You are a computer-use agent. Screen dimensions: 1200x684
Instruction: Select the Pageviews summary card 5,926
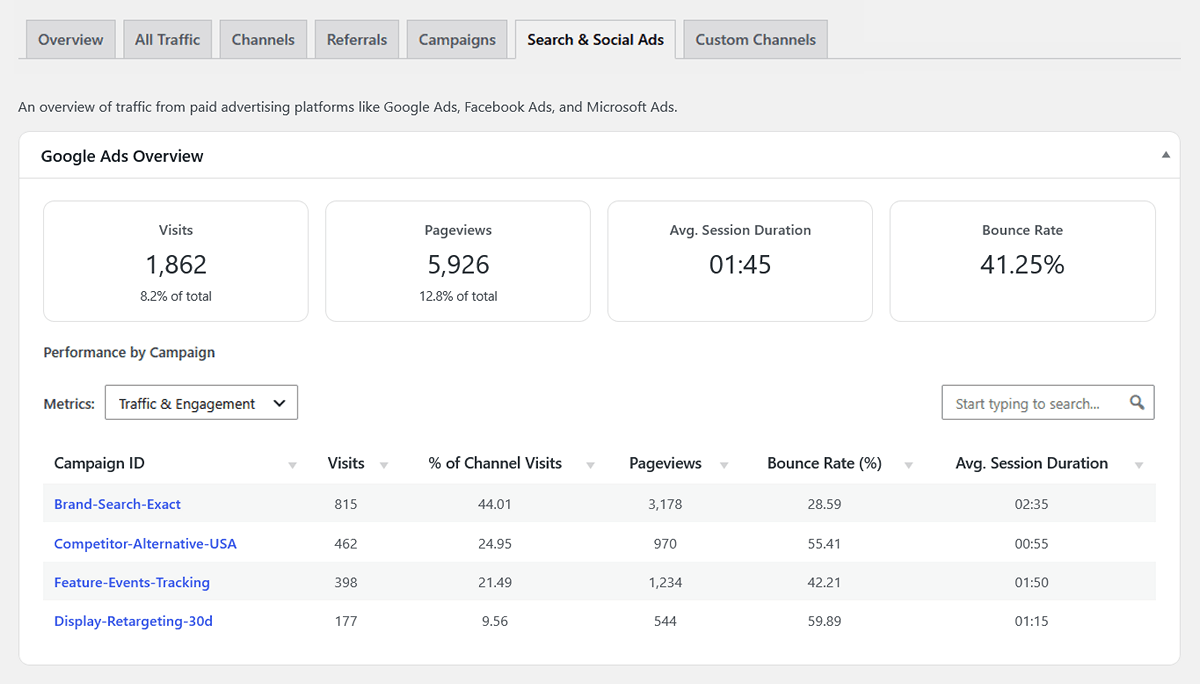click(458, 261)
